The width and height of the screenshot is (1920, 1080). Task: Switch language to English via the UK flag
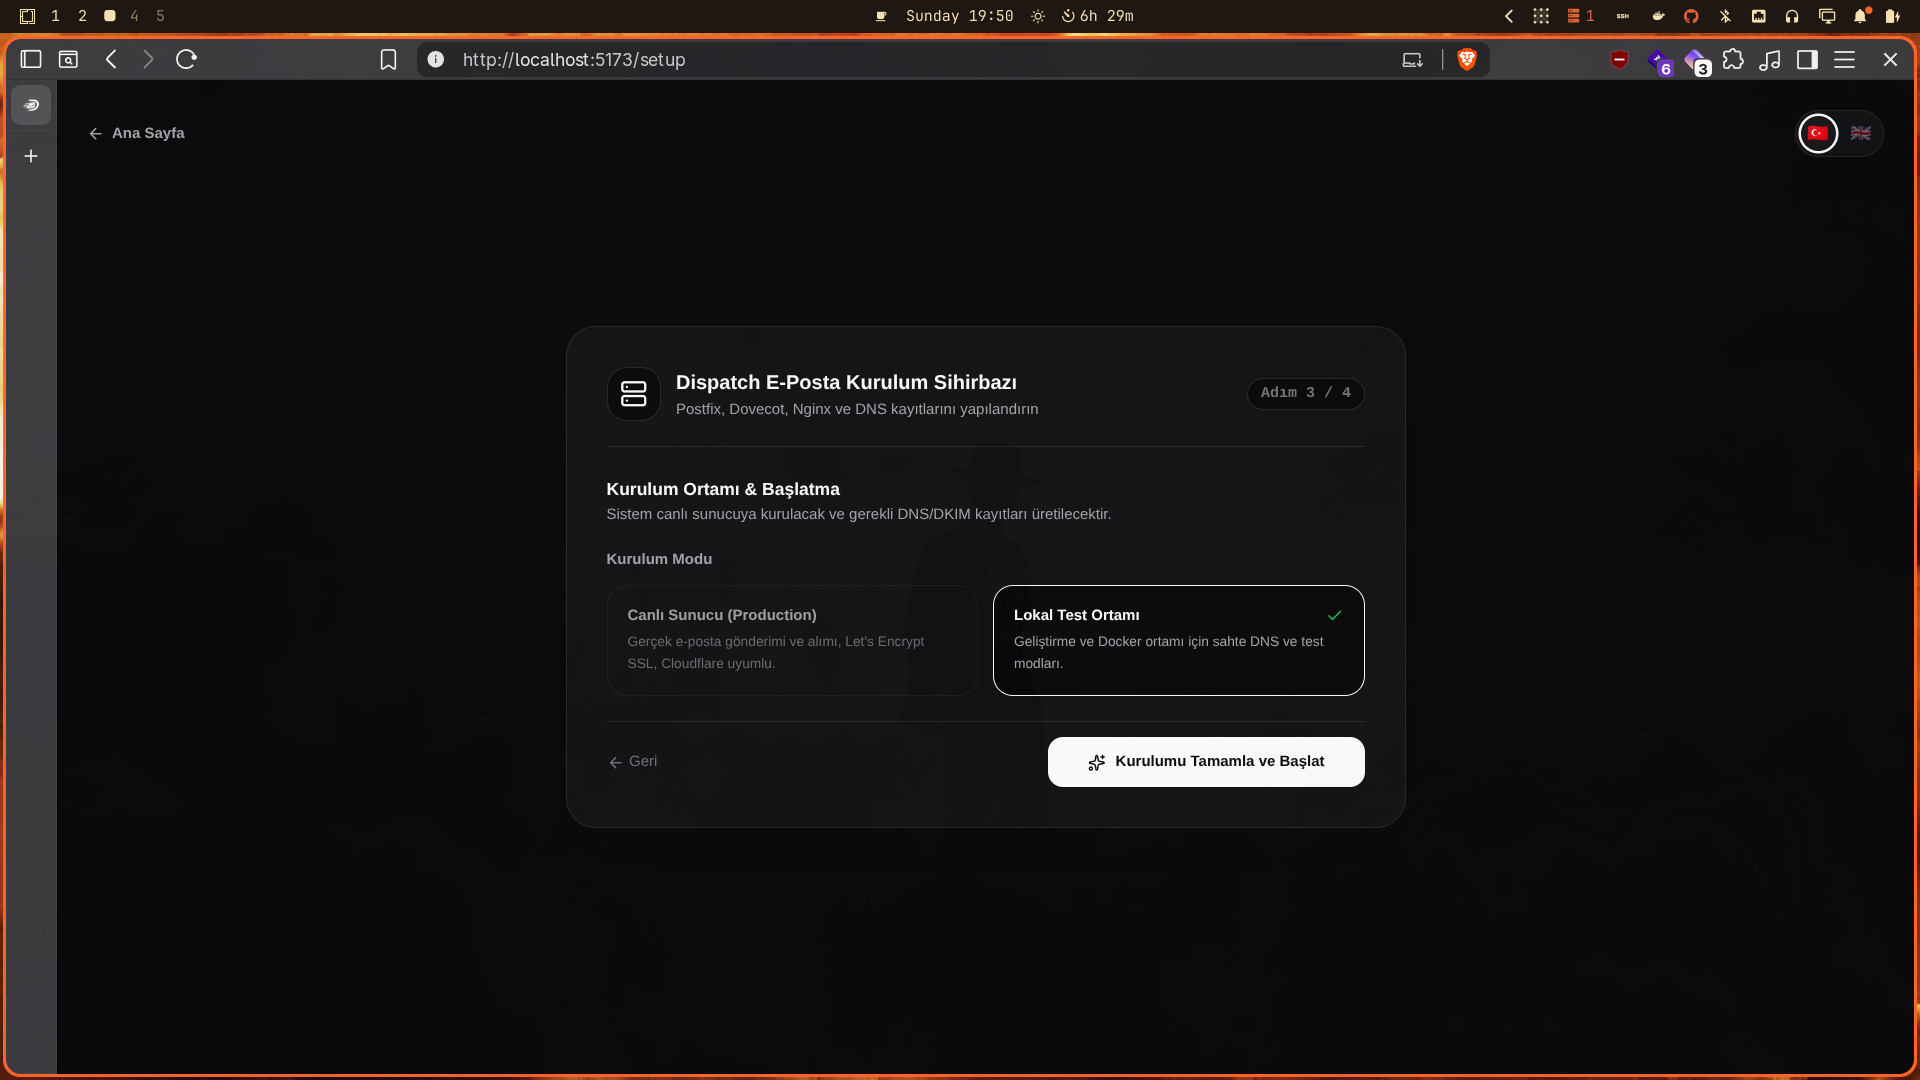pos(1861,133)
